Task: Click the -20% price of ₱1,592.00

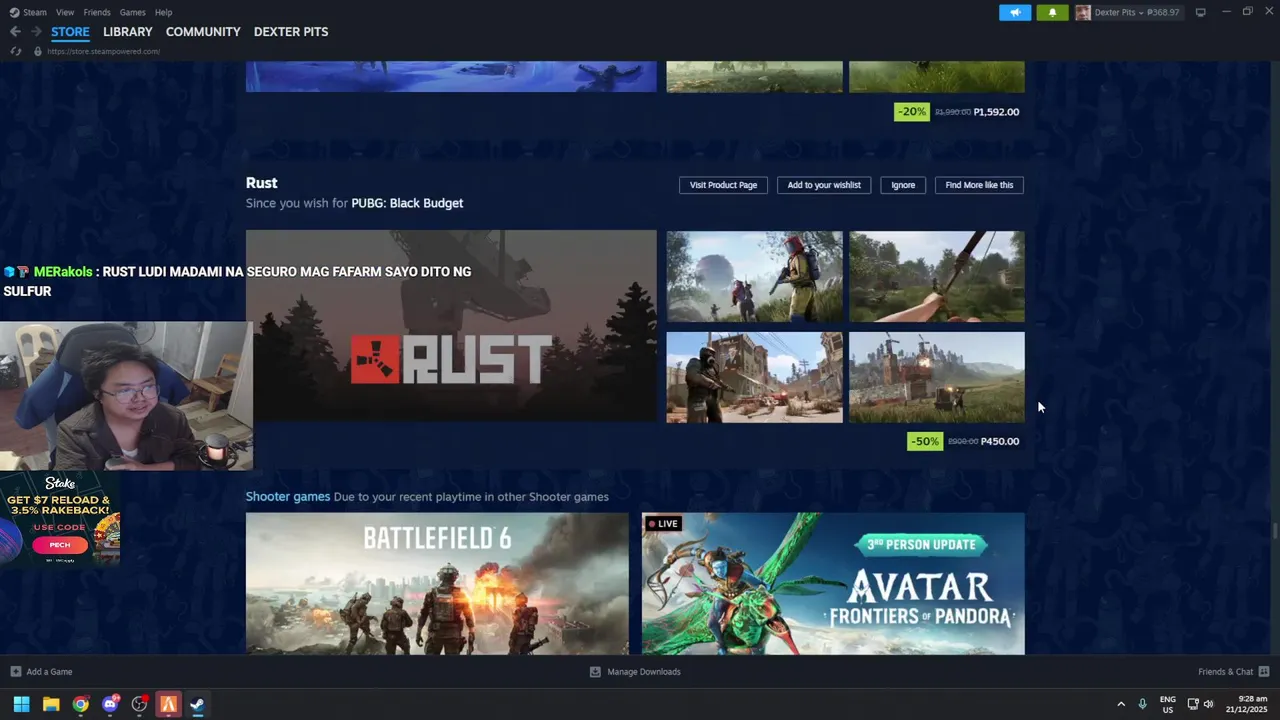Action: click(x=959, y=112)
